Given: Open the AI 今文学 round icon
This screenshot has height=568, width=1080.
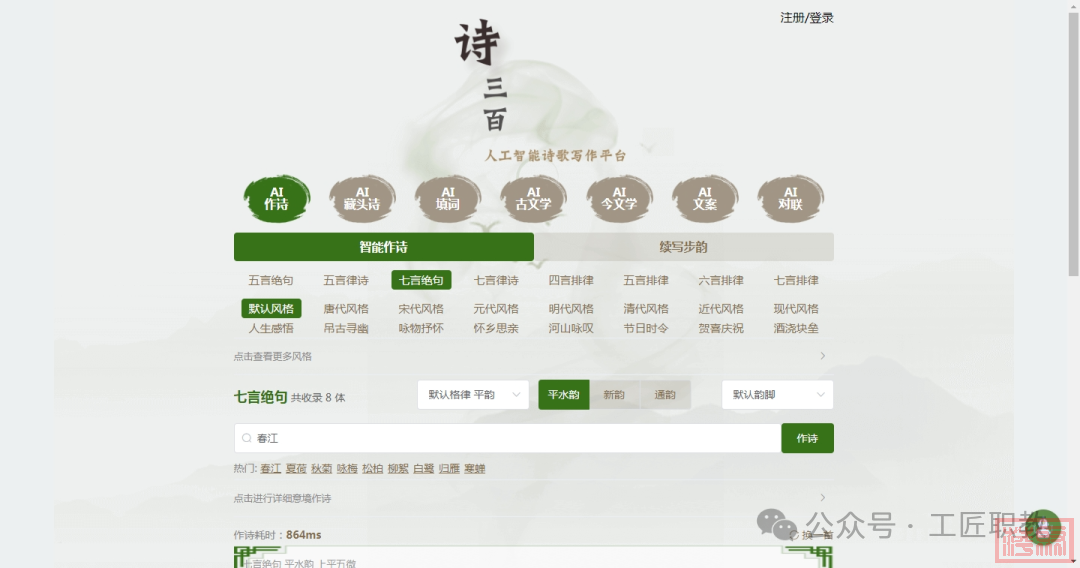Looking at the screenshot, I should pyautogui.click(x=619, y=198).
